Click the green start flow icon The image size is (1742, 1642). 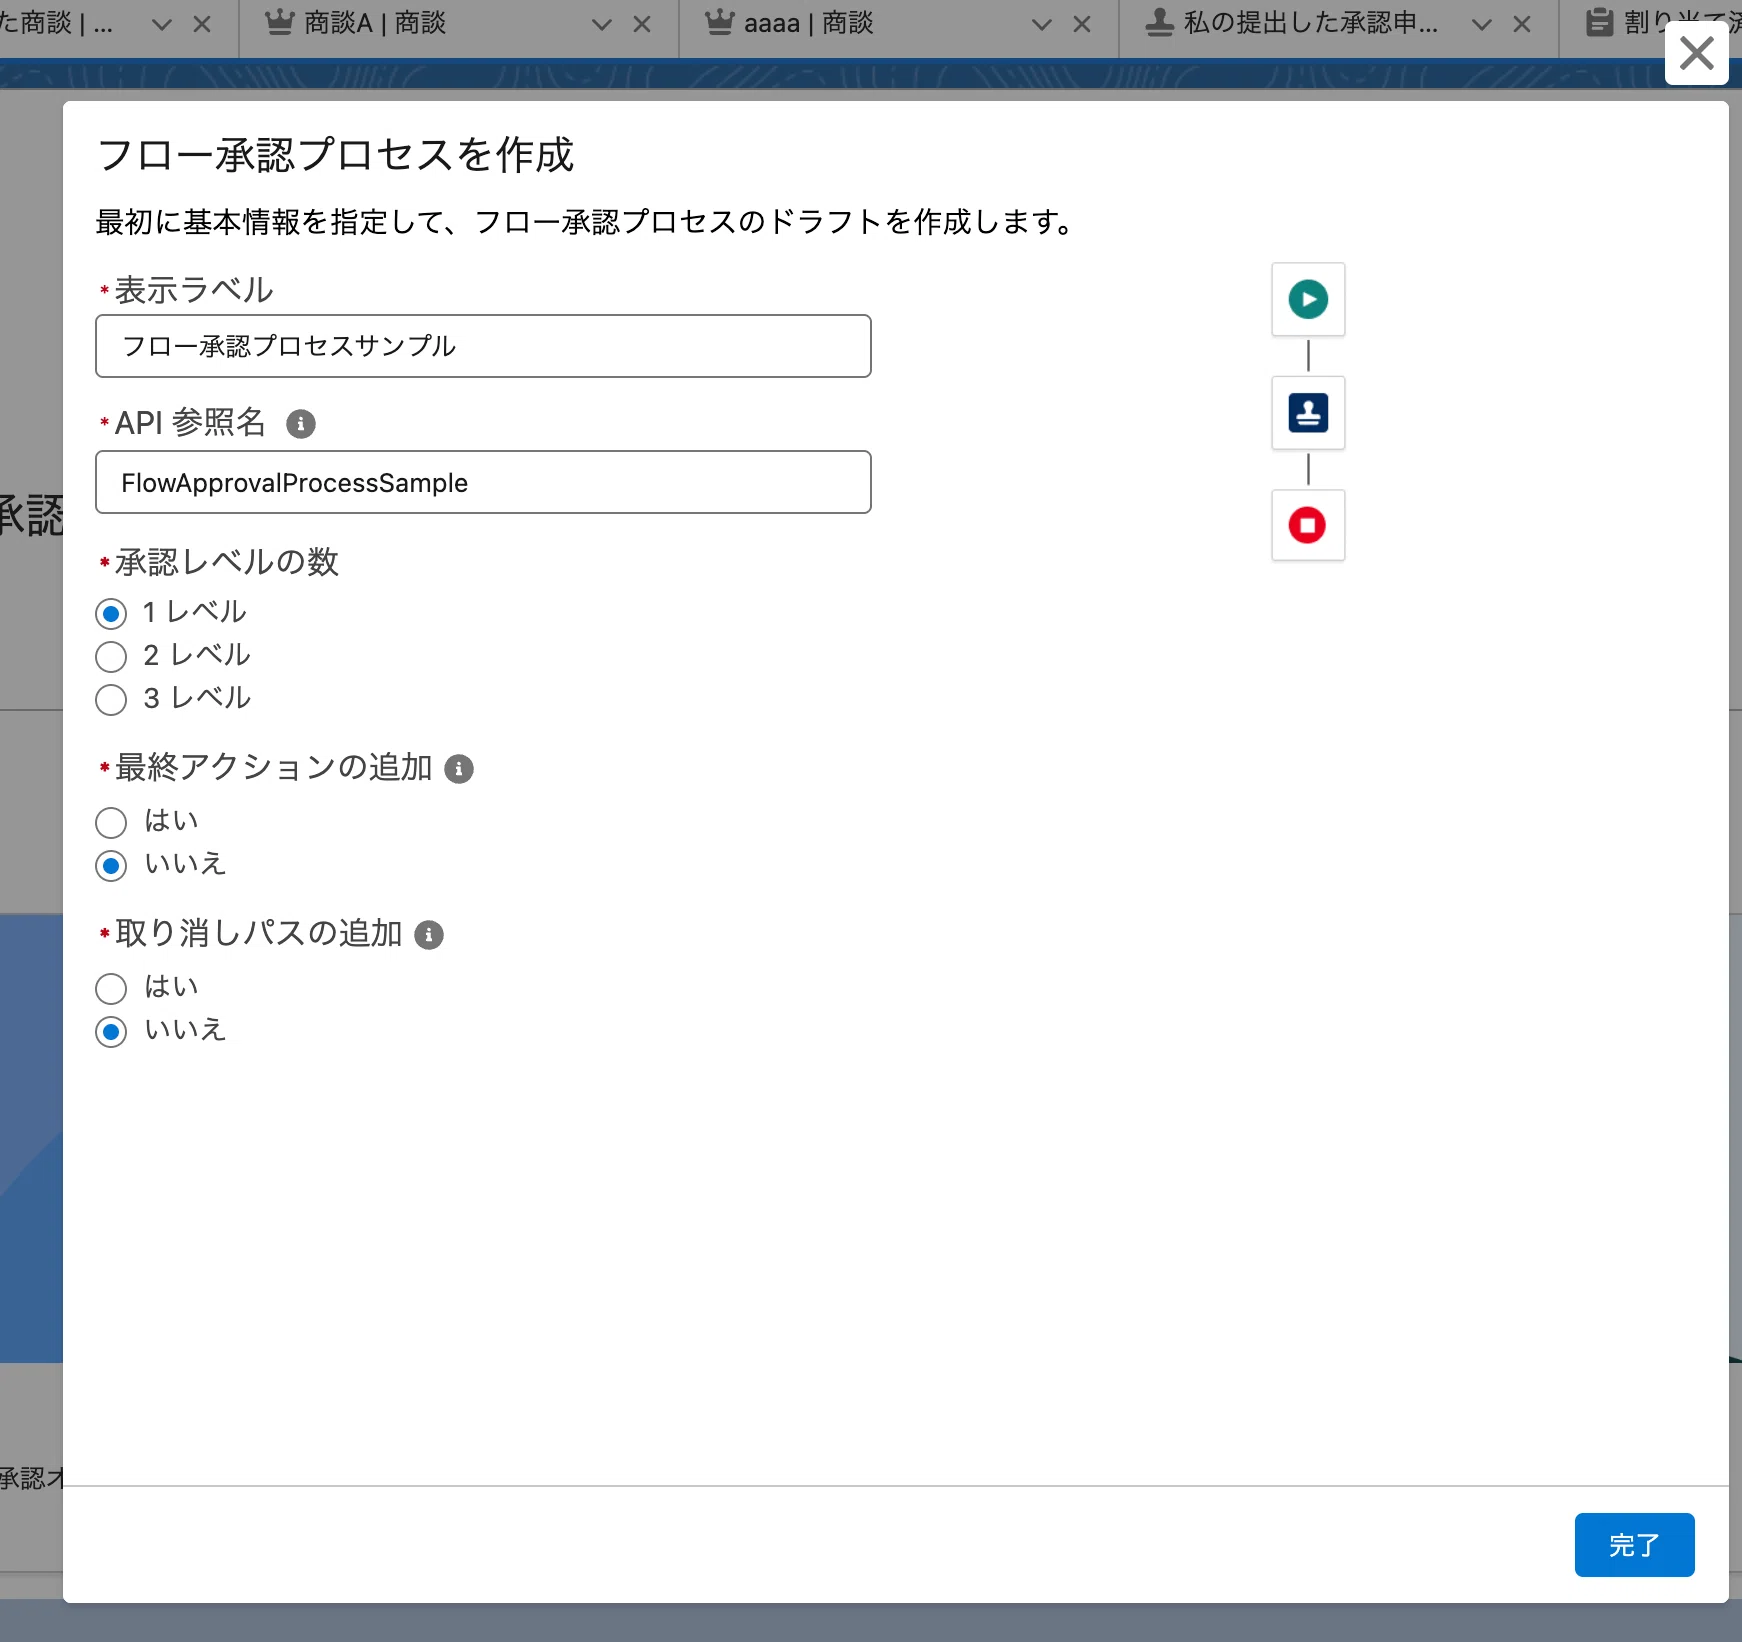coord(1308,299)
